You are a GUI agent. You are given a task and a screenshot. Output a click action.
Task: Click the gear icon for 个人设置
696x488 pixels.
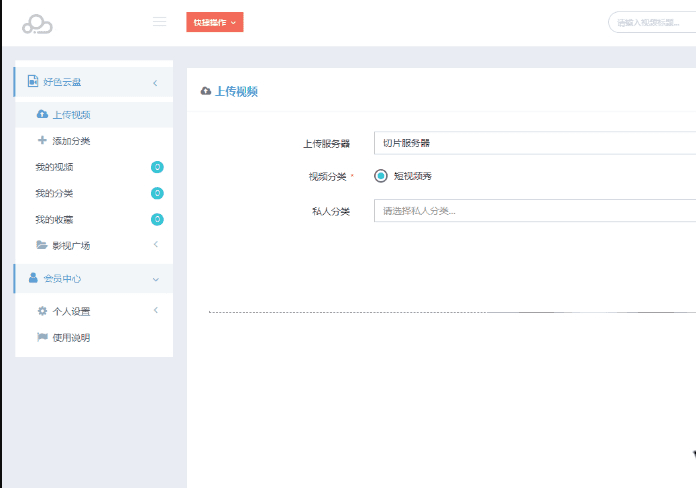pos(42,311)
